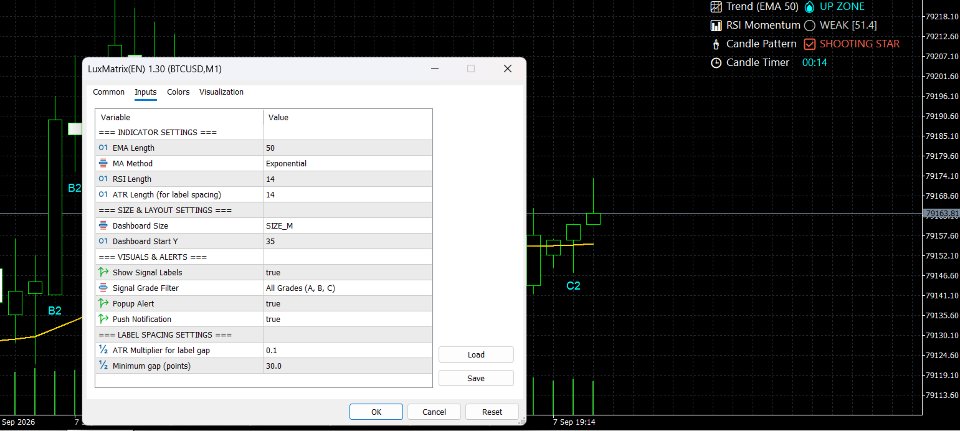This screenshot has width=960, height=431.
Task: Click the WEAK momentum circle icon
Action: [809, 26]
